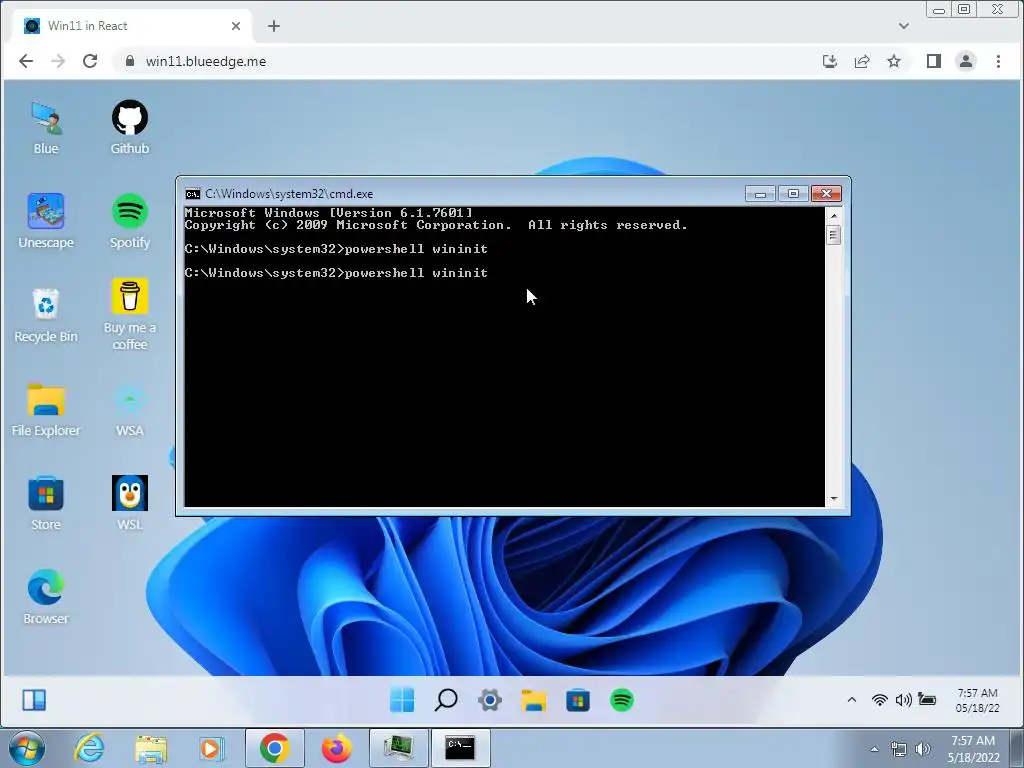Select the Recycle Bin desktop icon

(46, 315)
